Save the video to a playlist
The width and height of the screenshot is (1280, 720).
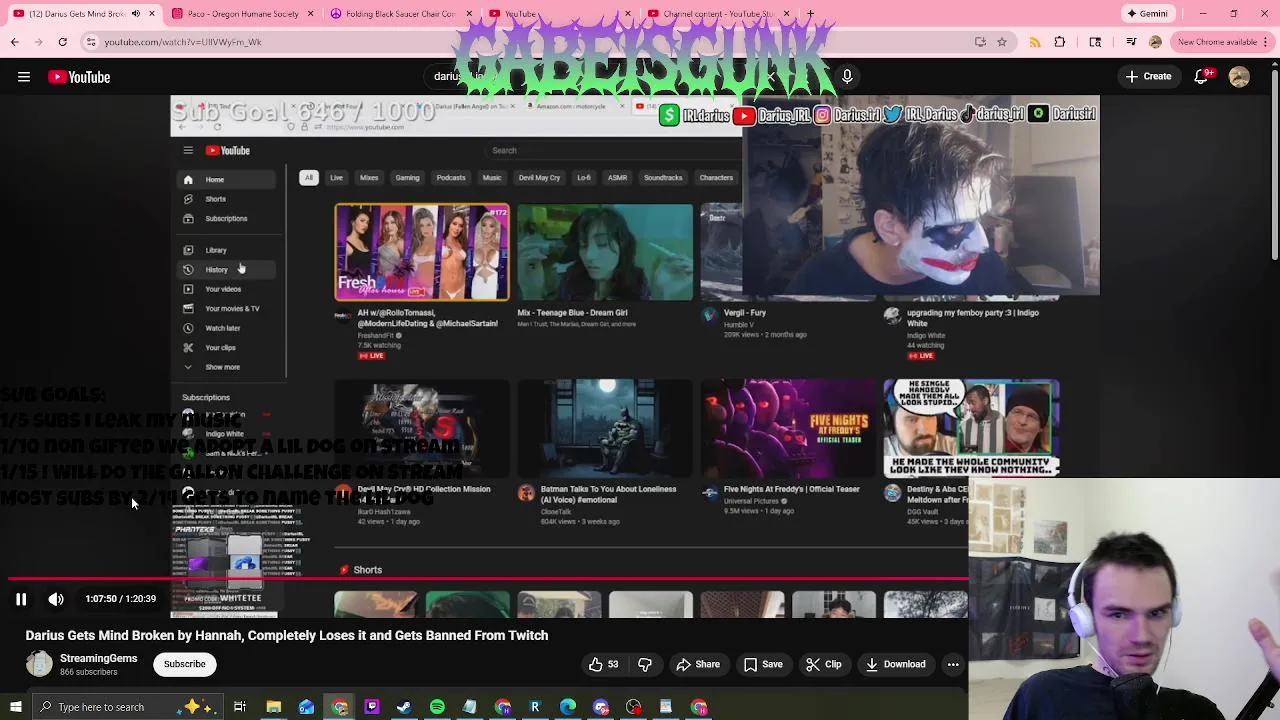click(762, 664)
